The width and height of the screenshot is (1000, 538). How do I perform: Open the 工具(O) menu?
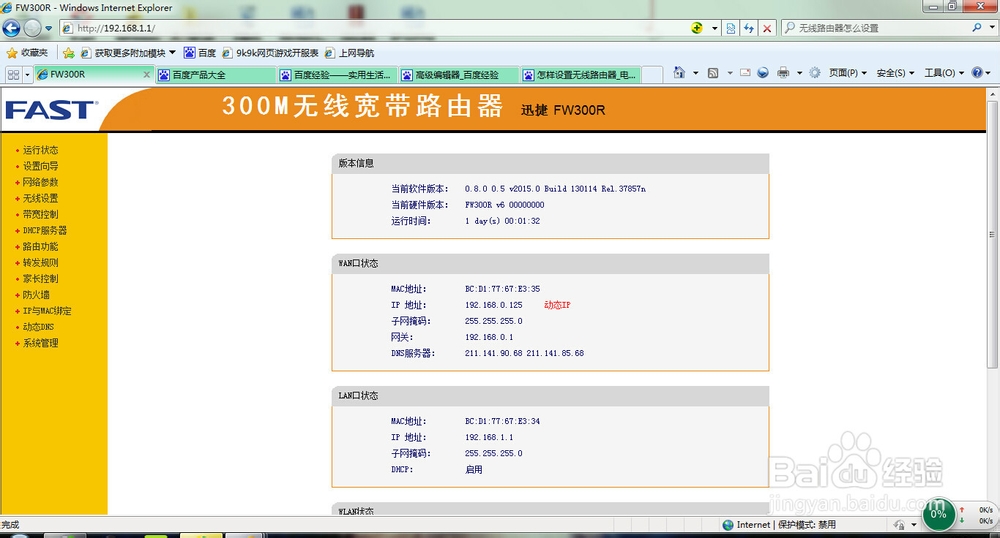pyautogui.click(x=944, y=73)
